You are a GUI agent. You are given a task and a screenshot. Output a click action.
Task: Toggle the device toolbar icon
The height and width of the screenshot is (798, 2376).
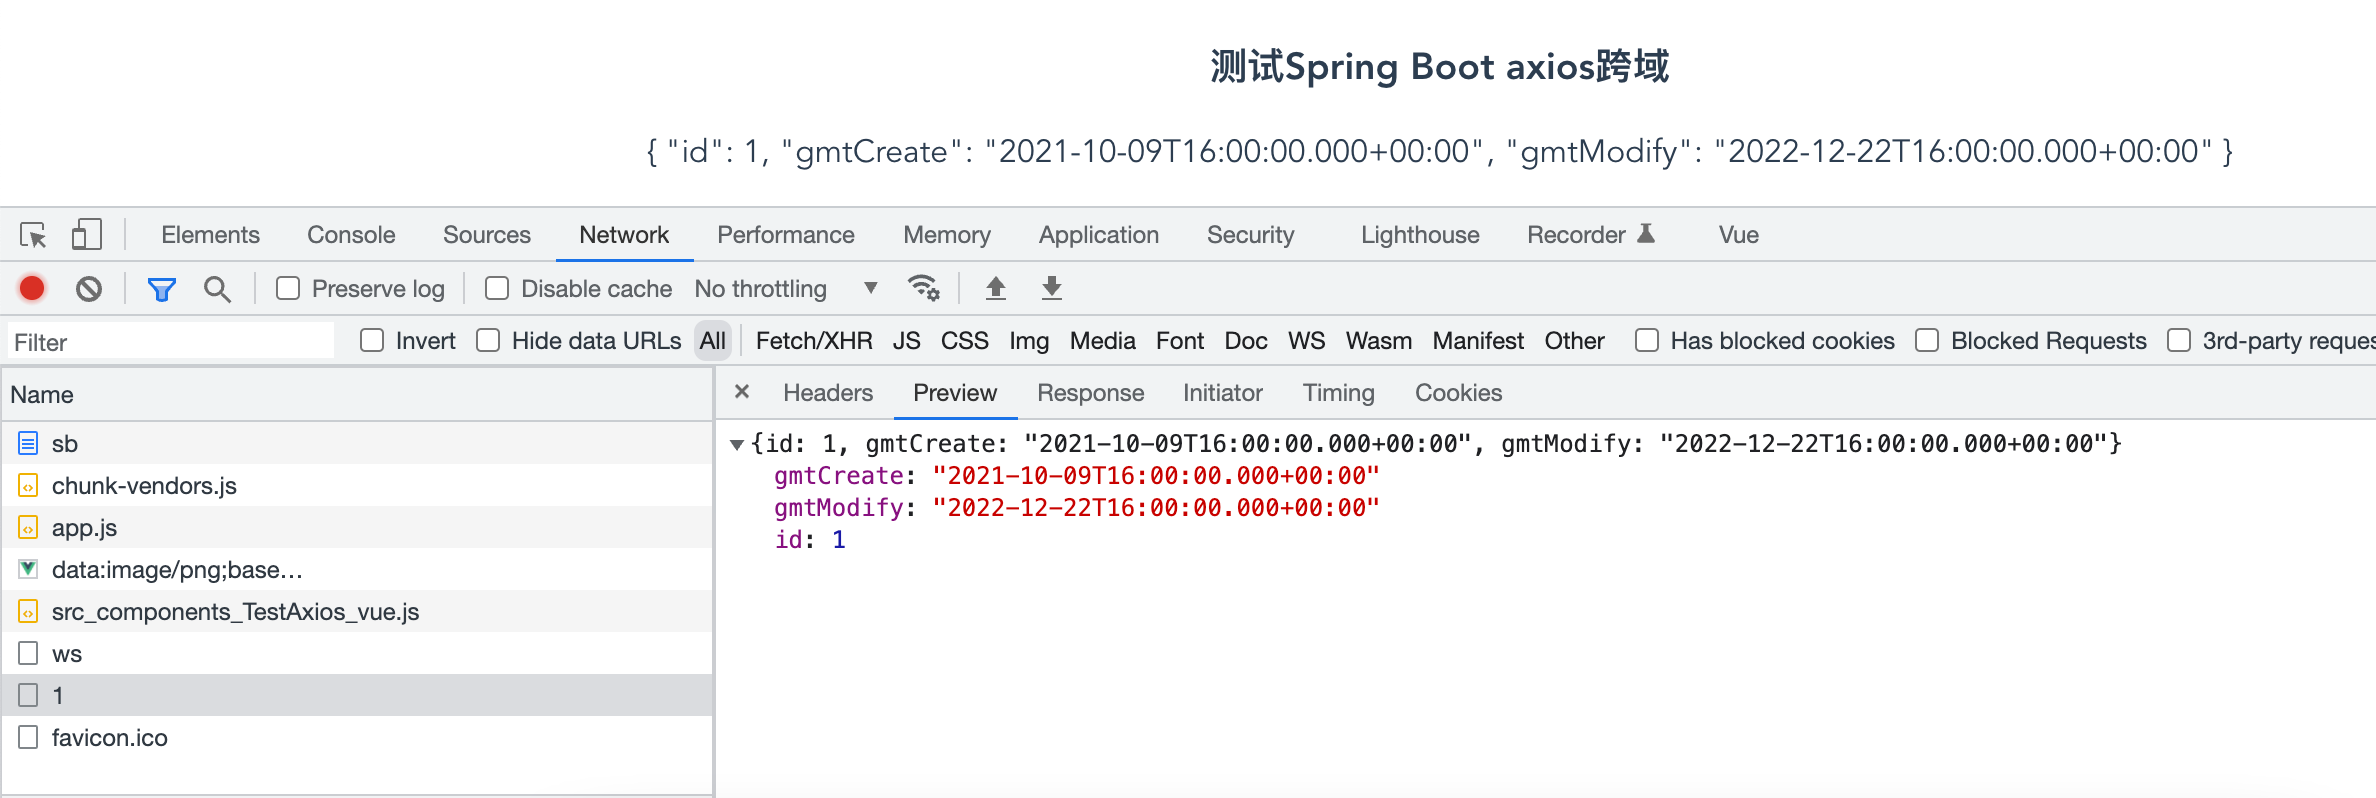tap(87, 235)
